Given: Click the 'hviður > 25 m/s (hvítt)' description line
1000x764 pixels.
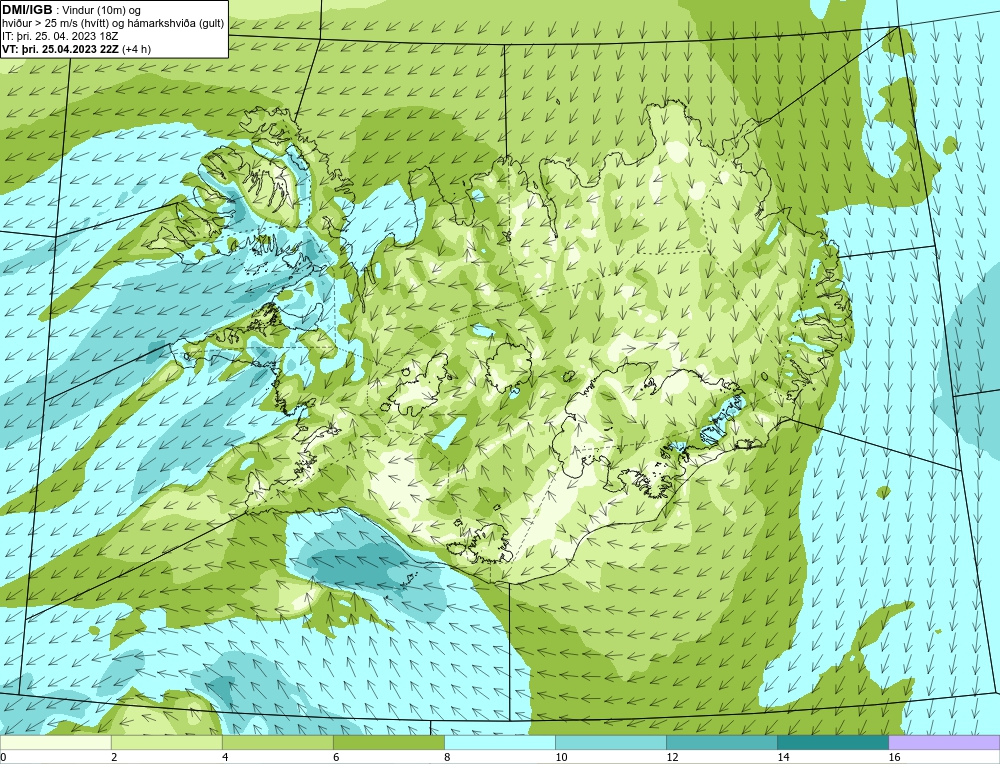Looking at the screenshot, I should click(x=113, y=24).
